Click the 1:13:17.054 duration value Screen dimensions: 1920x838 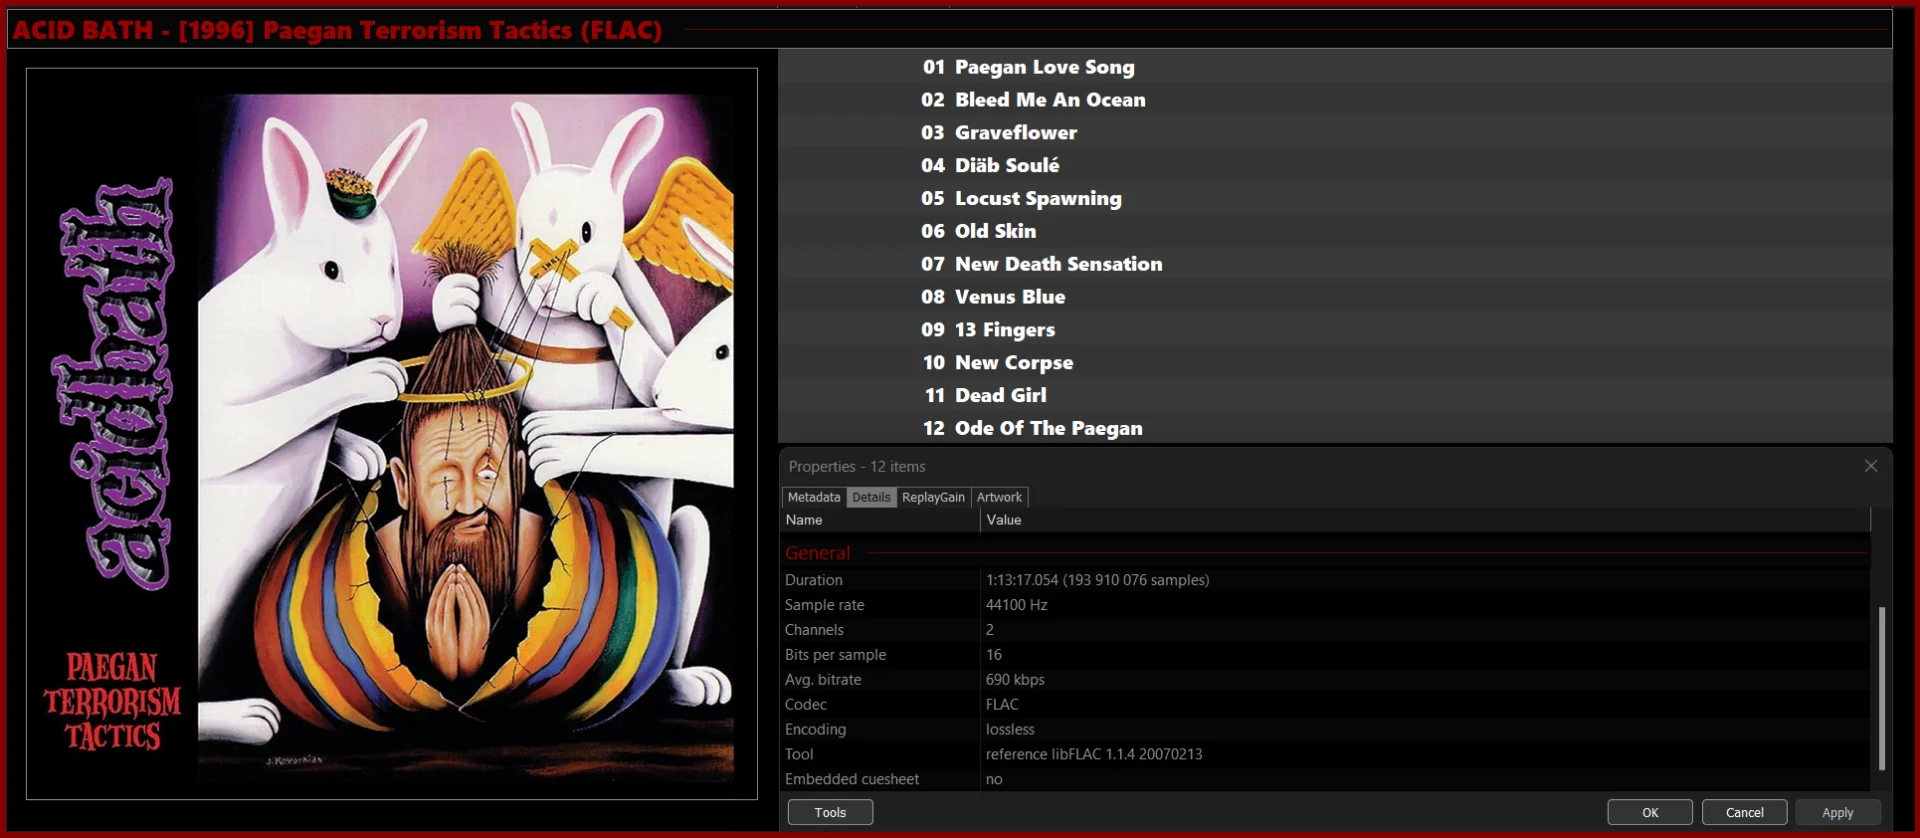point(1097,580)
